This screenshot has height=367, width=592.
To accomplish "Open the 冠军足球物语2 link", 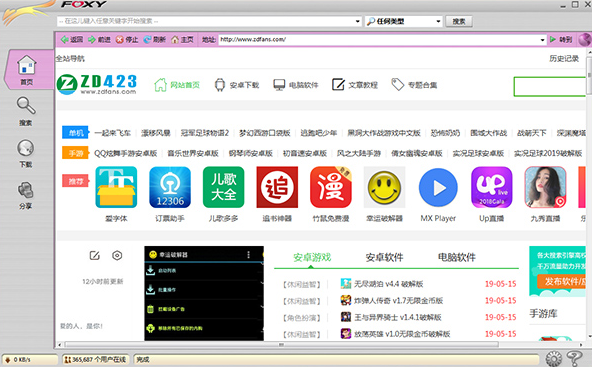I will pyautogui.click(x=205, y=133).
